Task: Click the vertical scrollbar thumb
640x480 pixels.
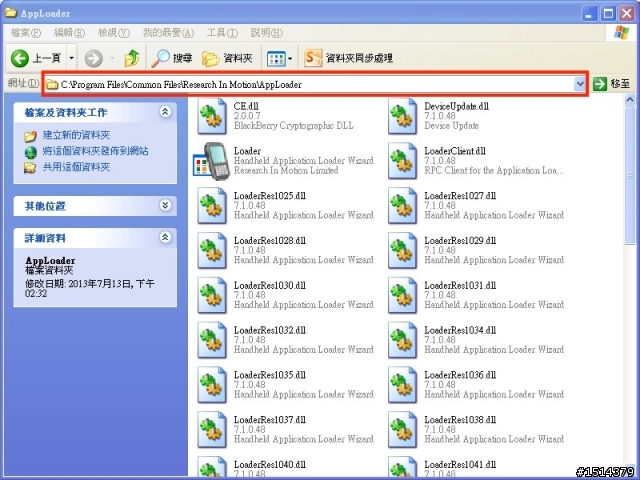Action: (630, 176)
